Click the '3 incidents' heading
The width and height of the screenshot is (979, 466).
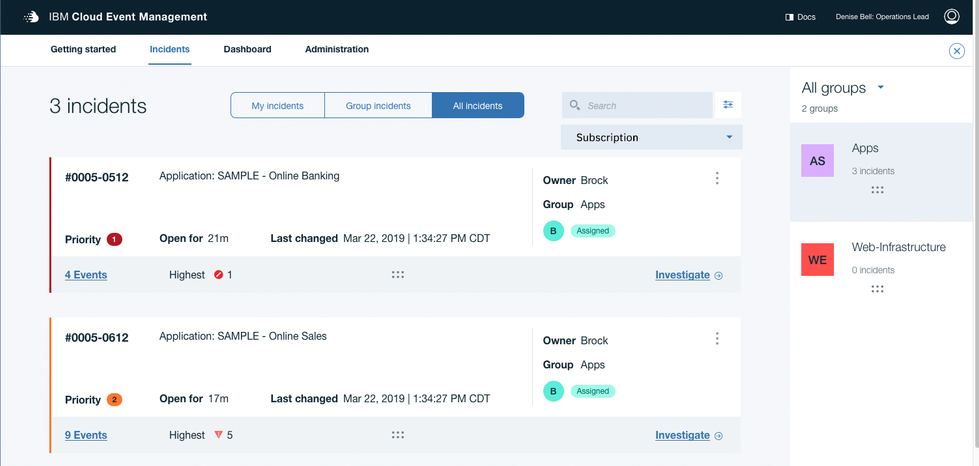(x=98, y=106)
